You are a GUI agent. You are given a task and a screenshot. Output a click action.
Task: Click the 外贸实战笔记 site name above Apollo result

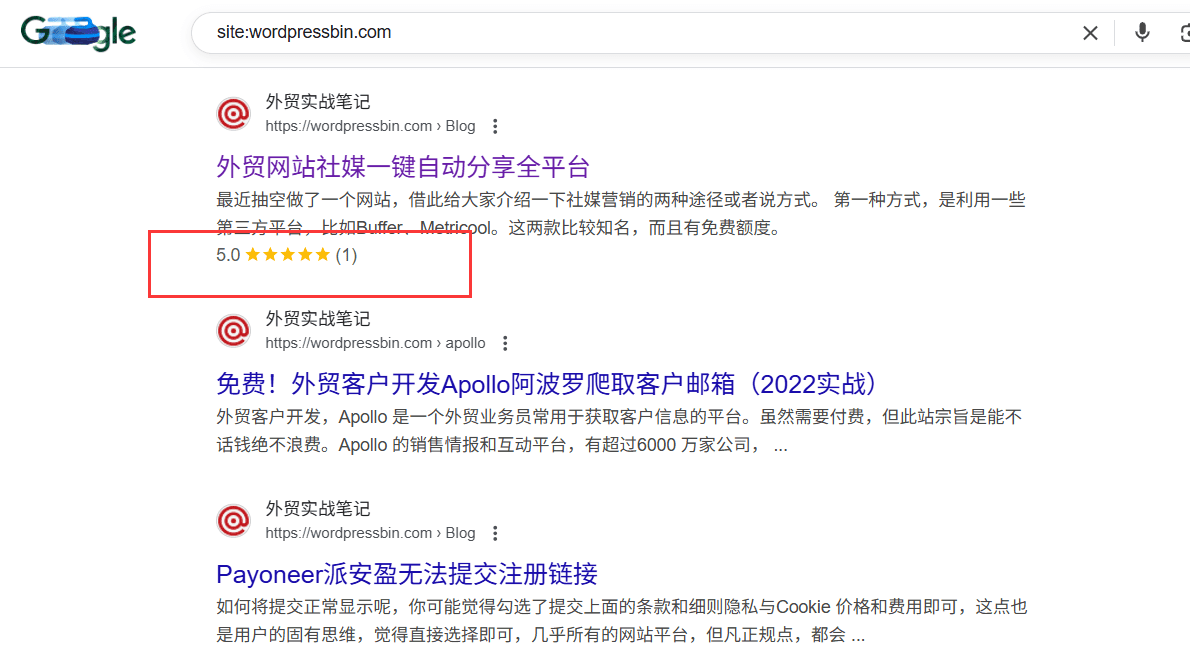317,319
